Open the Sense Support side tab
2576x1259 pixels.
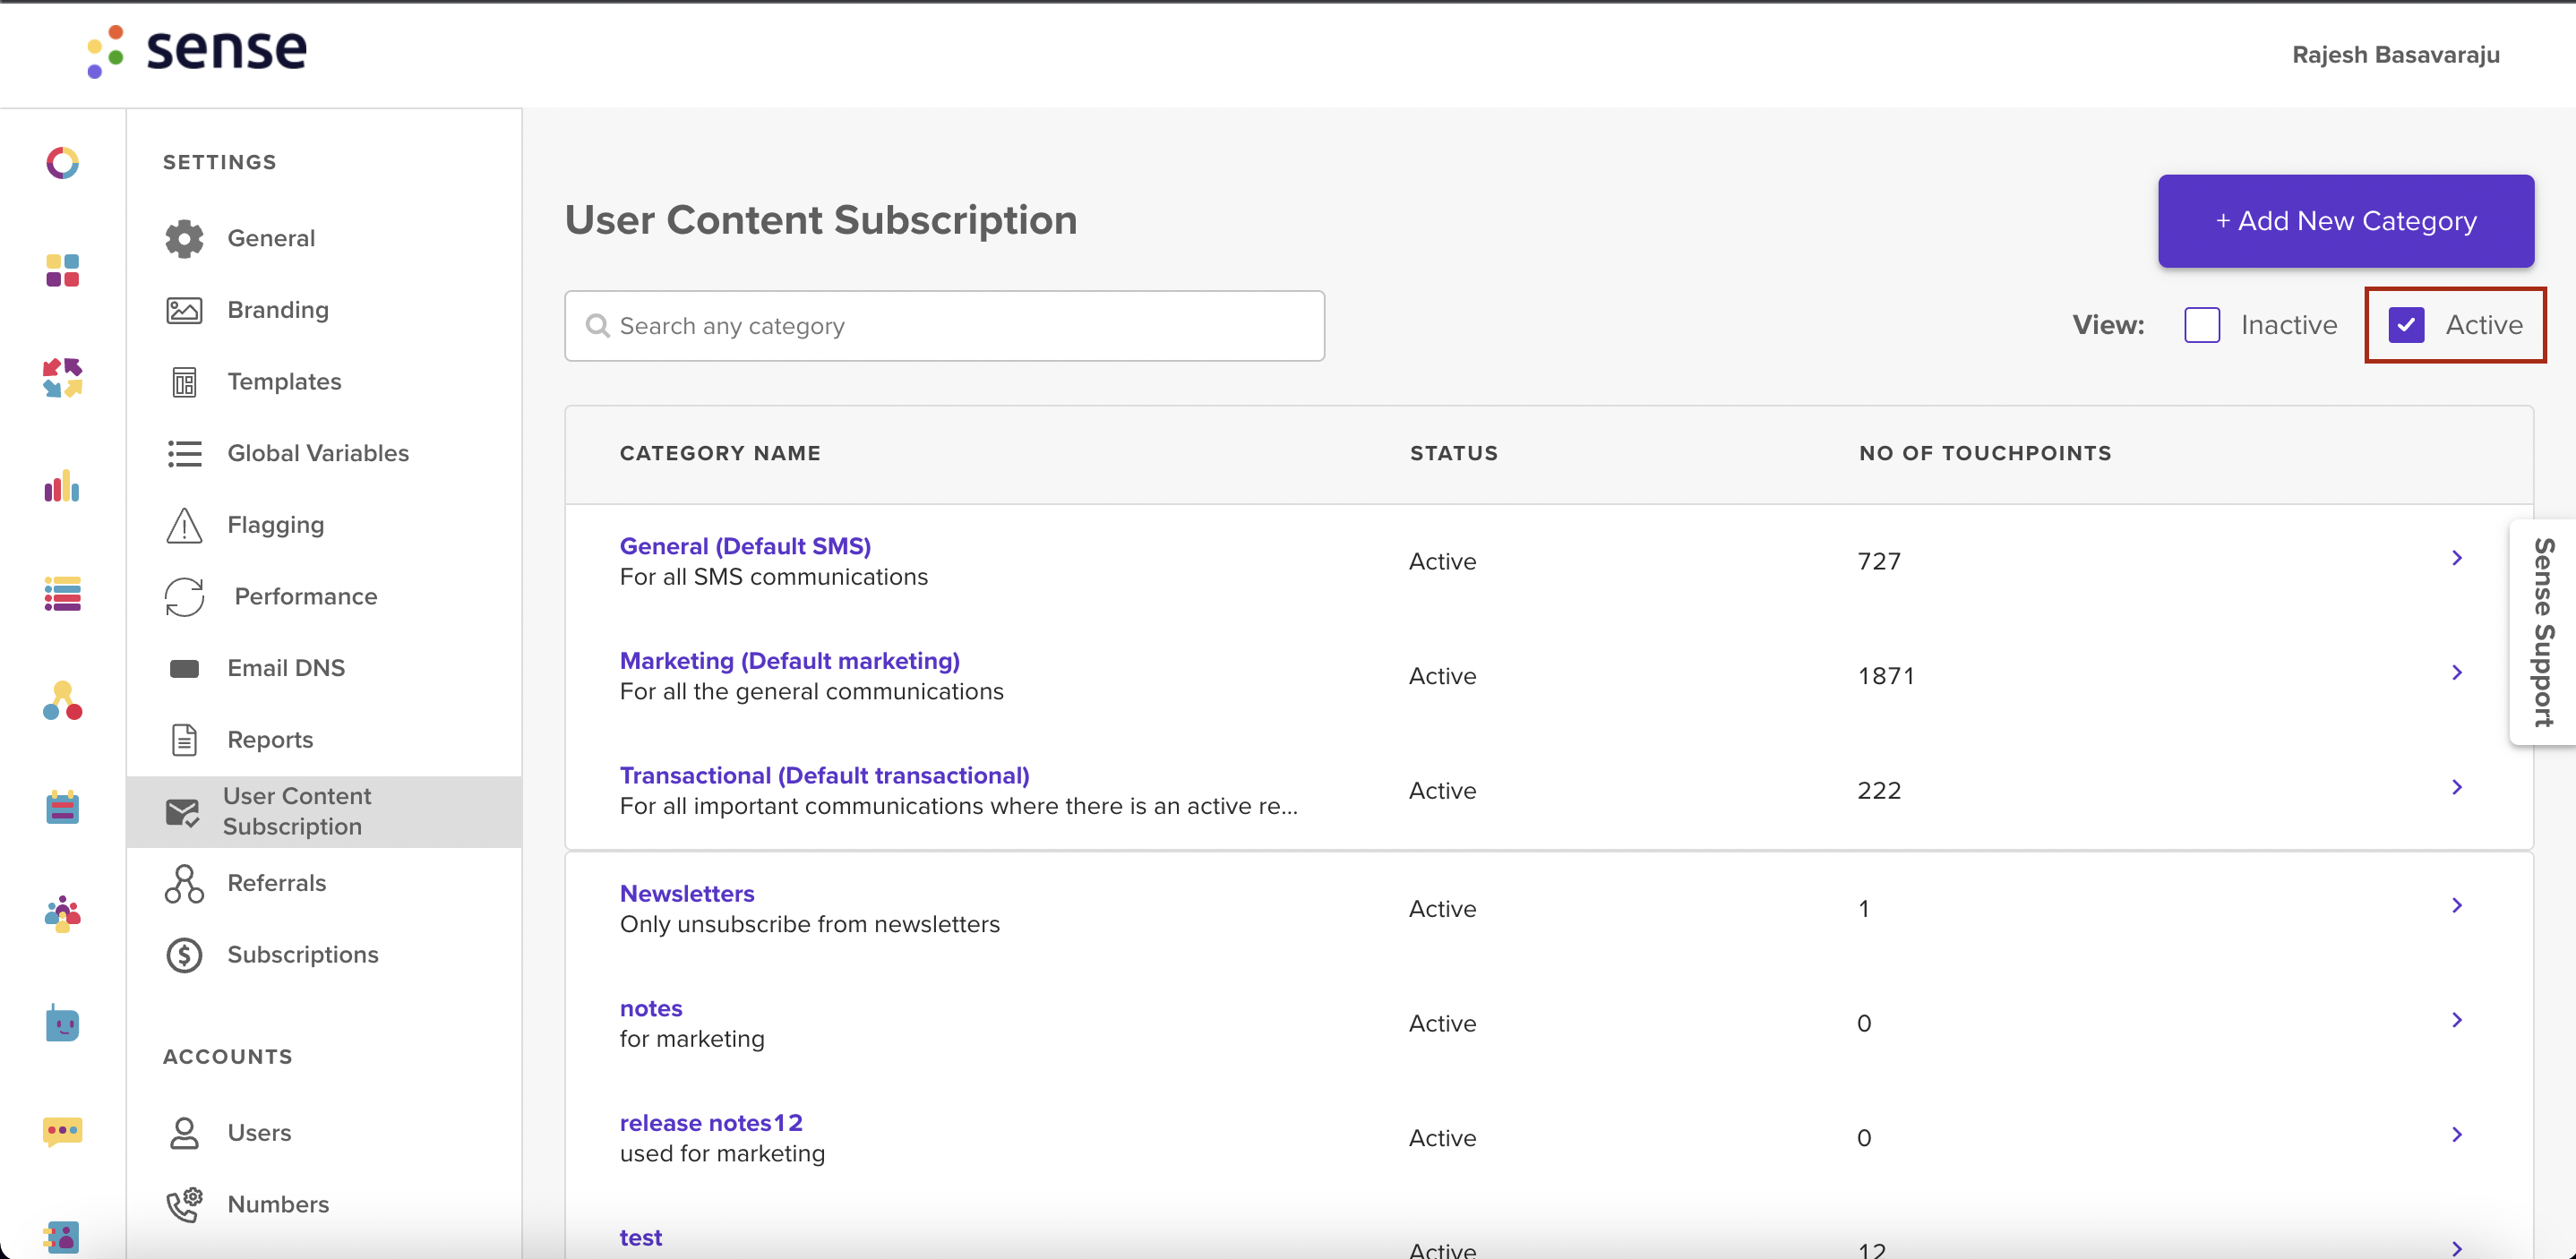tap(2543, 632)
